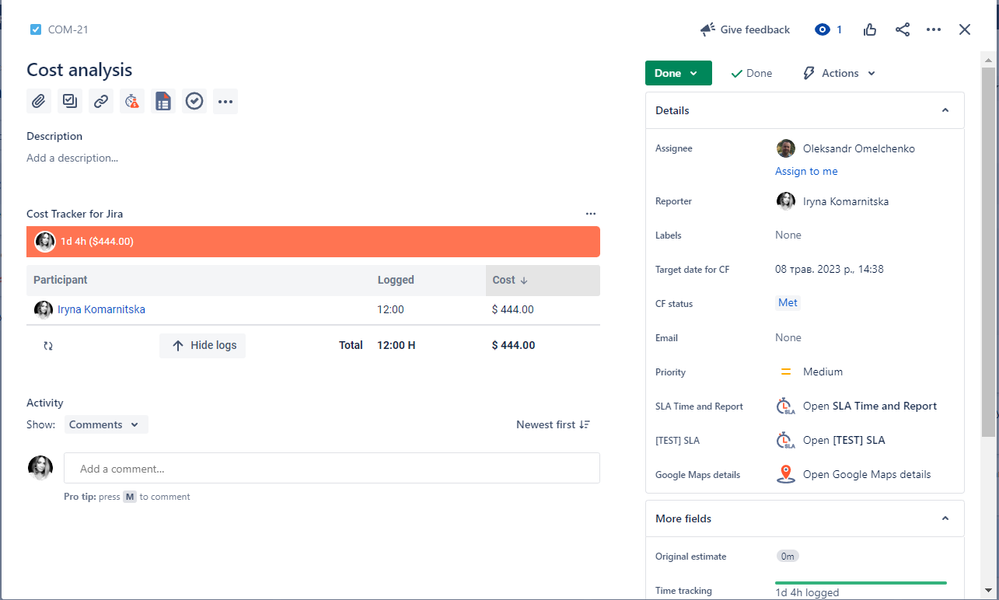Viewport: 999px width, 600px height.
Task: Open SLA Time and Report clock icon
Action: click(x=786, y=406)
